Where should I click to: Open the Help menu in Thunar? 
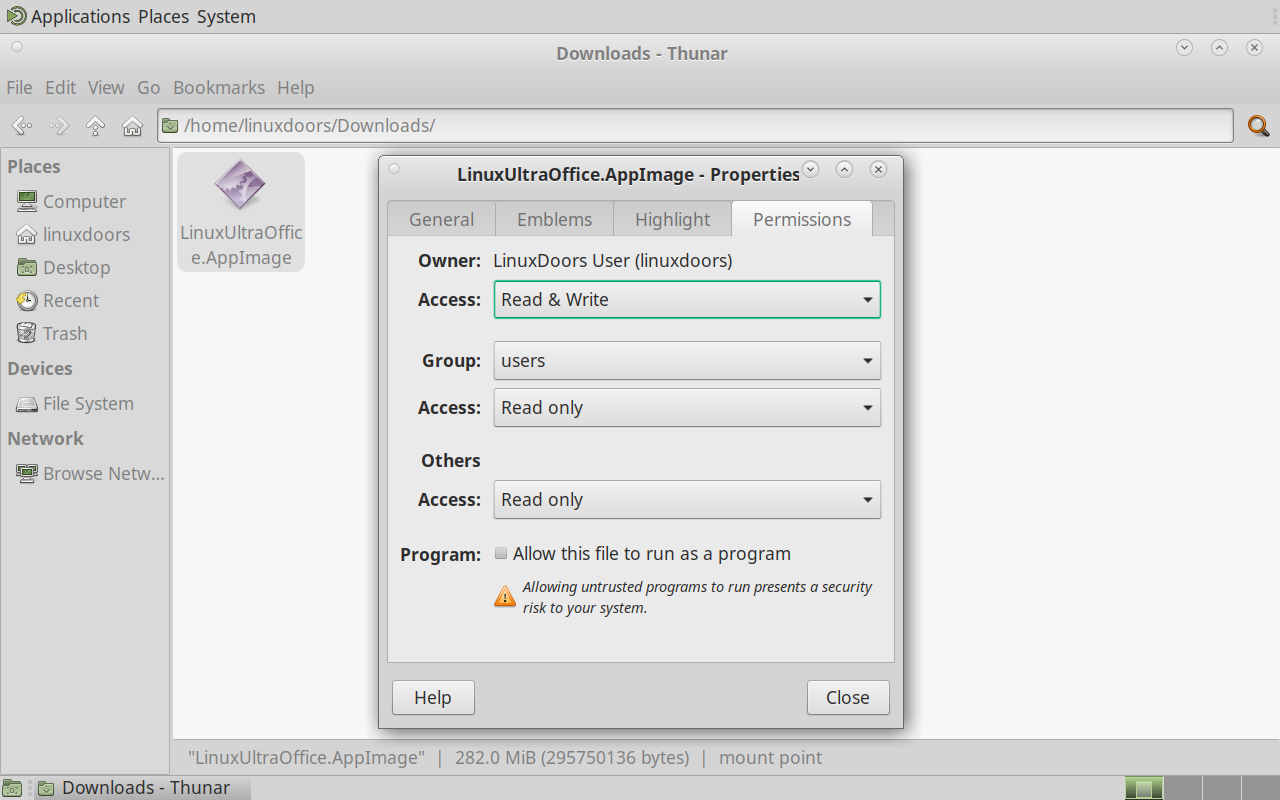(295, 87)
